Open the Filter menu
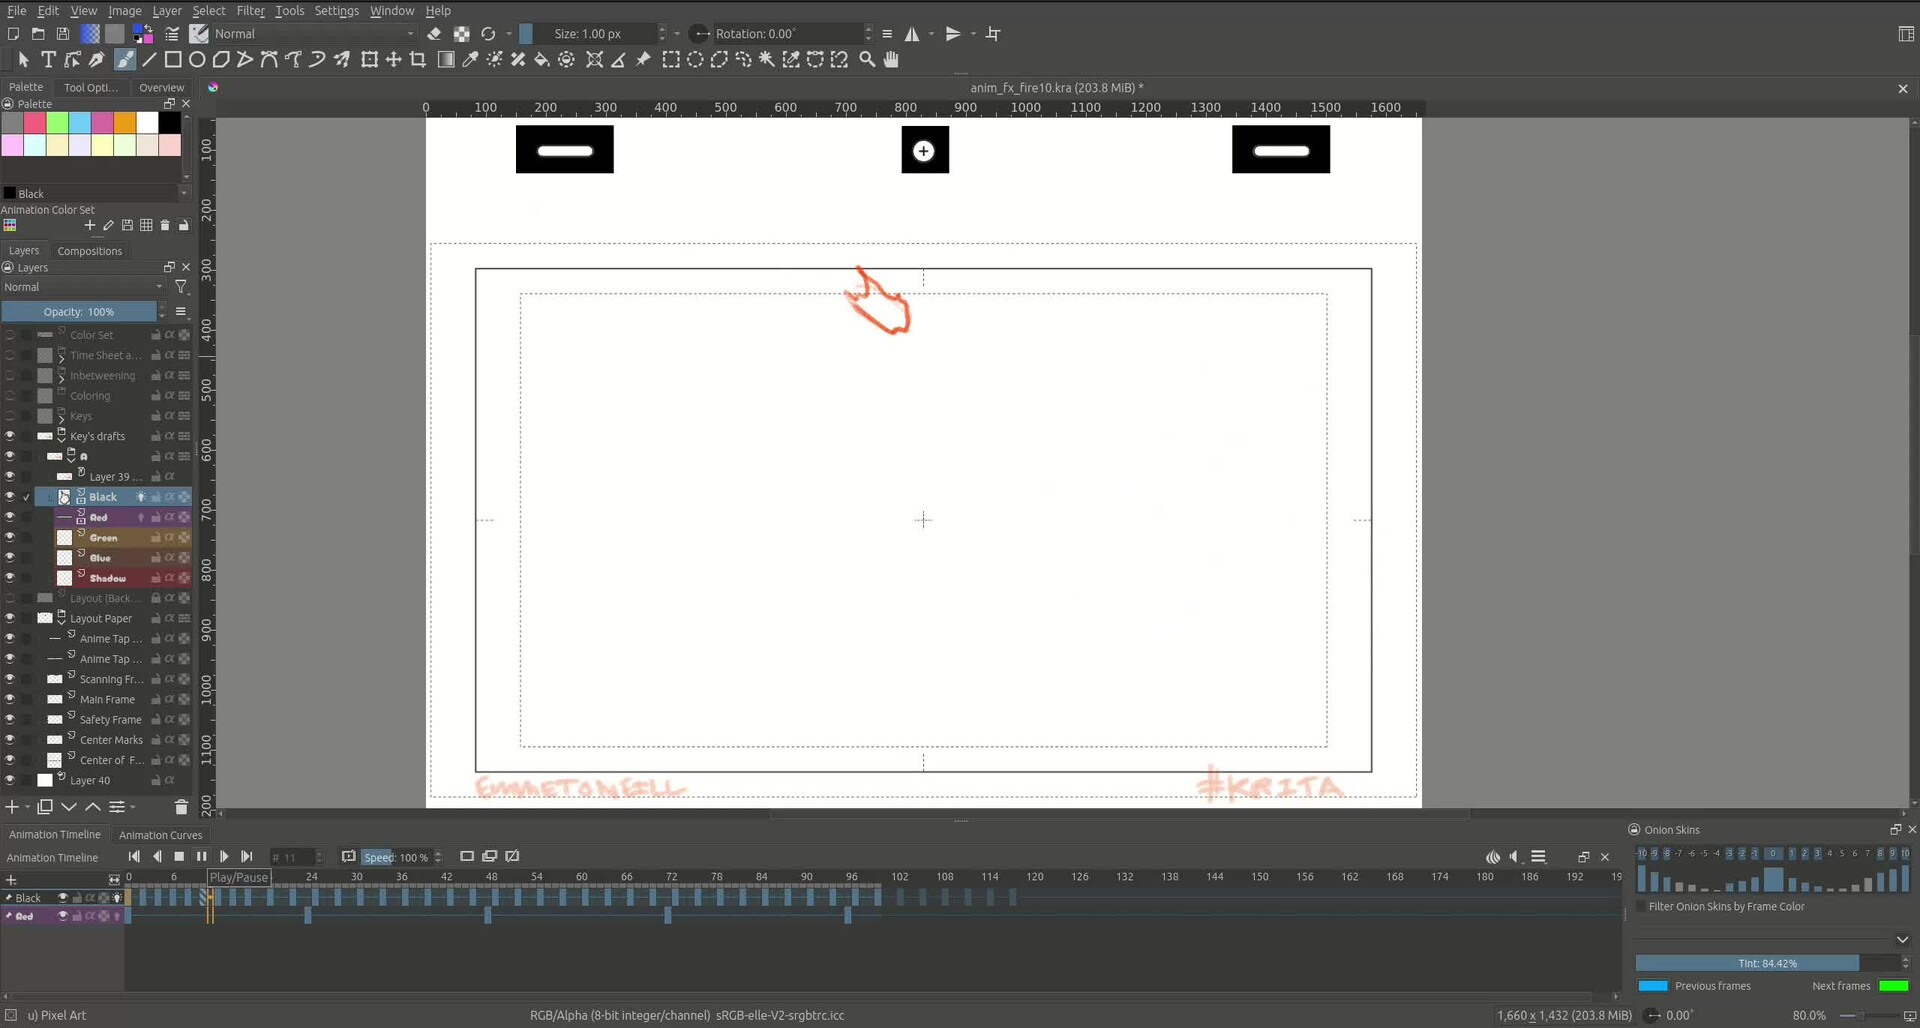Image resolution: width=1920 pixels, height=1028 pixels. tap(250, 11)
